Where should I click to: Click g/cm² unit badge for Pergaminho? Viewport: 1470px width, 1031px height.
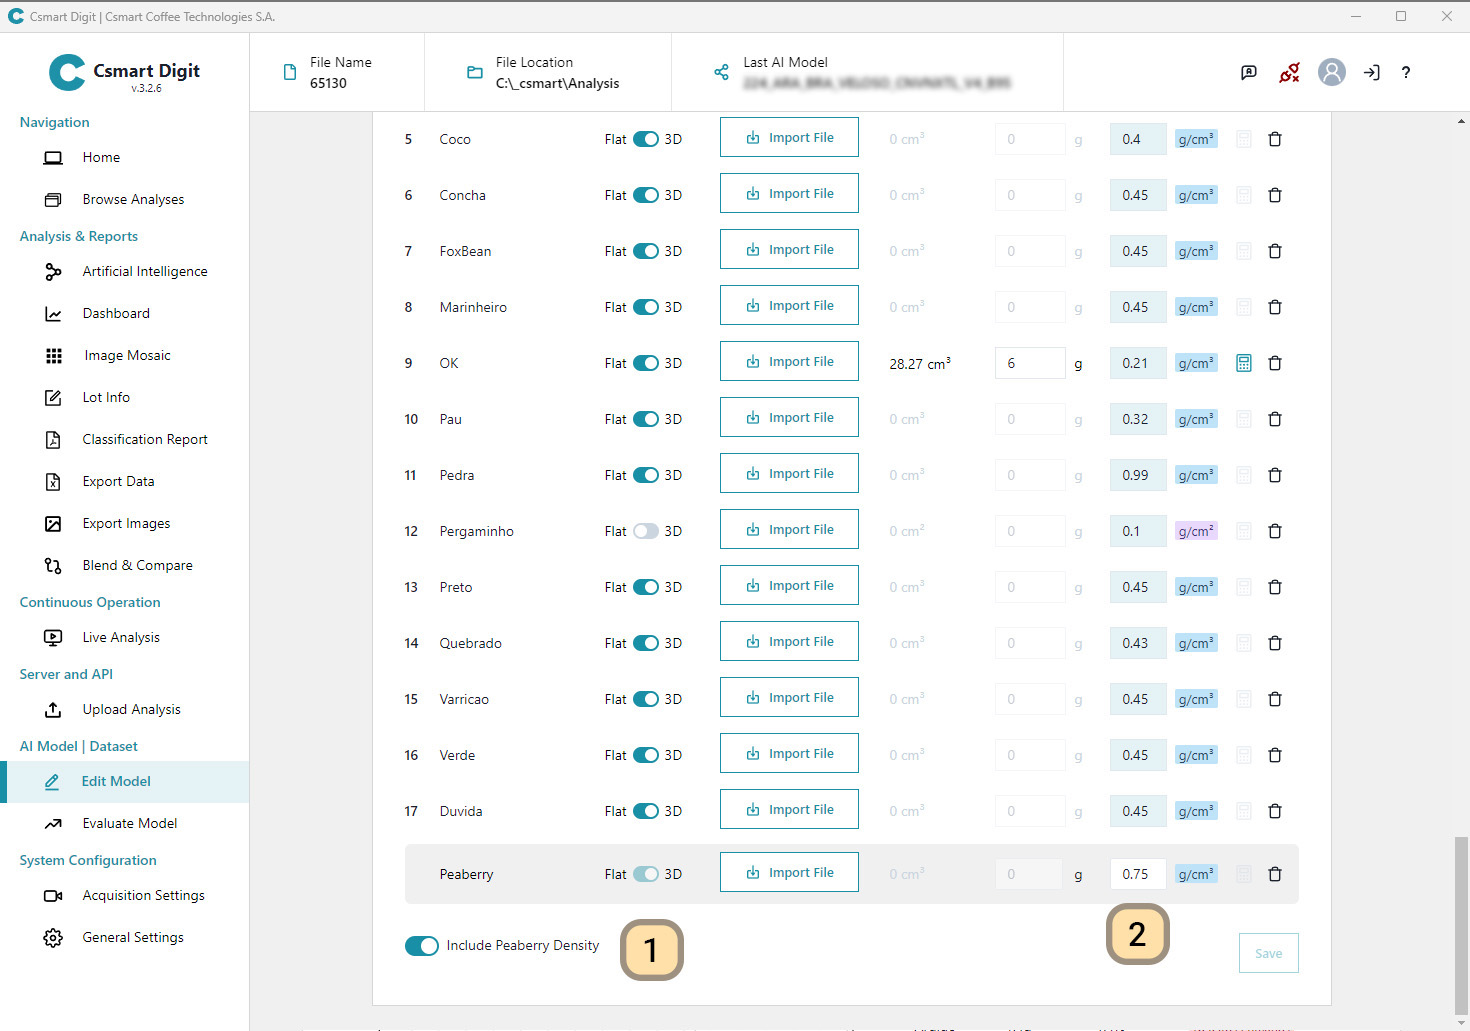click(1195, 531)
